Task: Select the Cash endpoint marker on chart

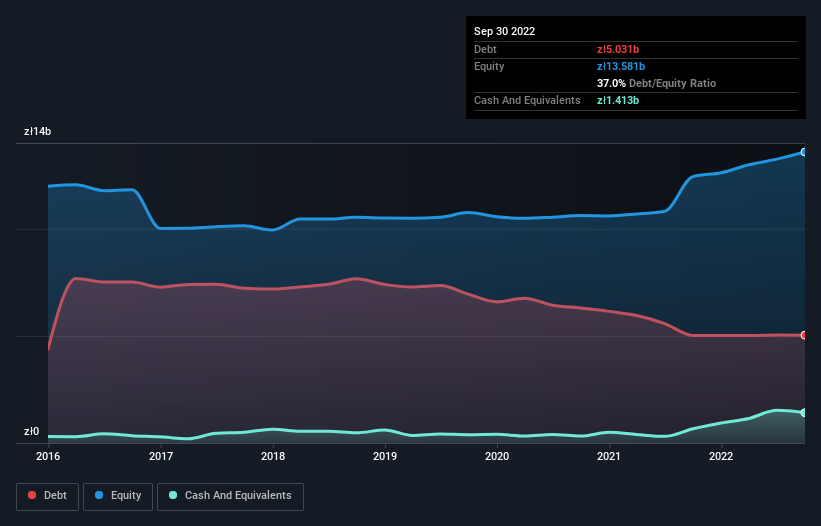Action: (x=804, y=413)
